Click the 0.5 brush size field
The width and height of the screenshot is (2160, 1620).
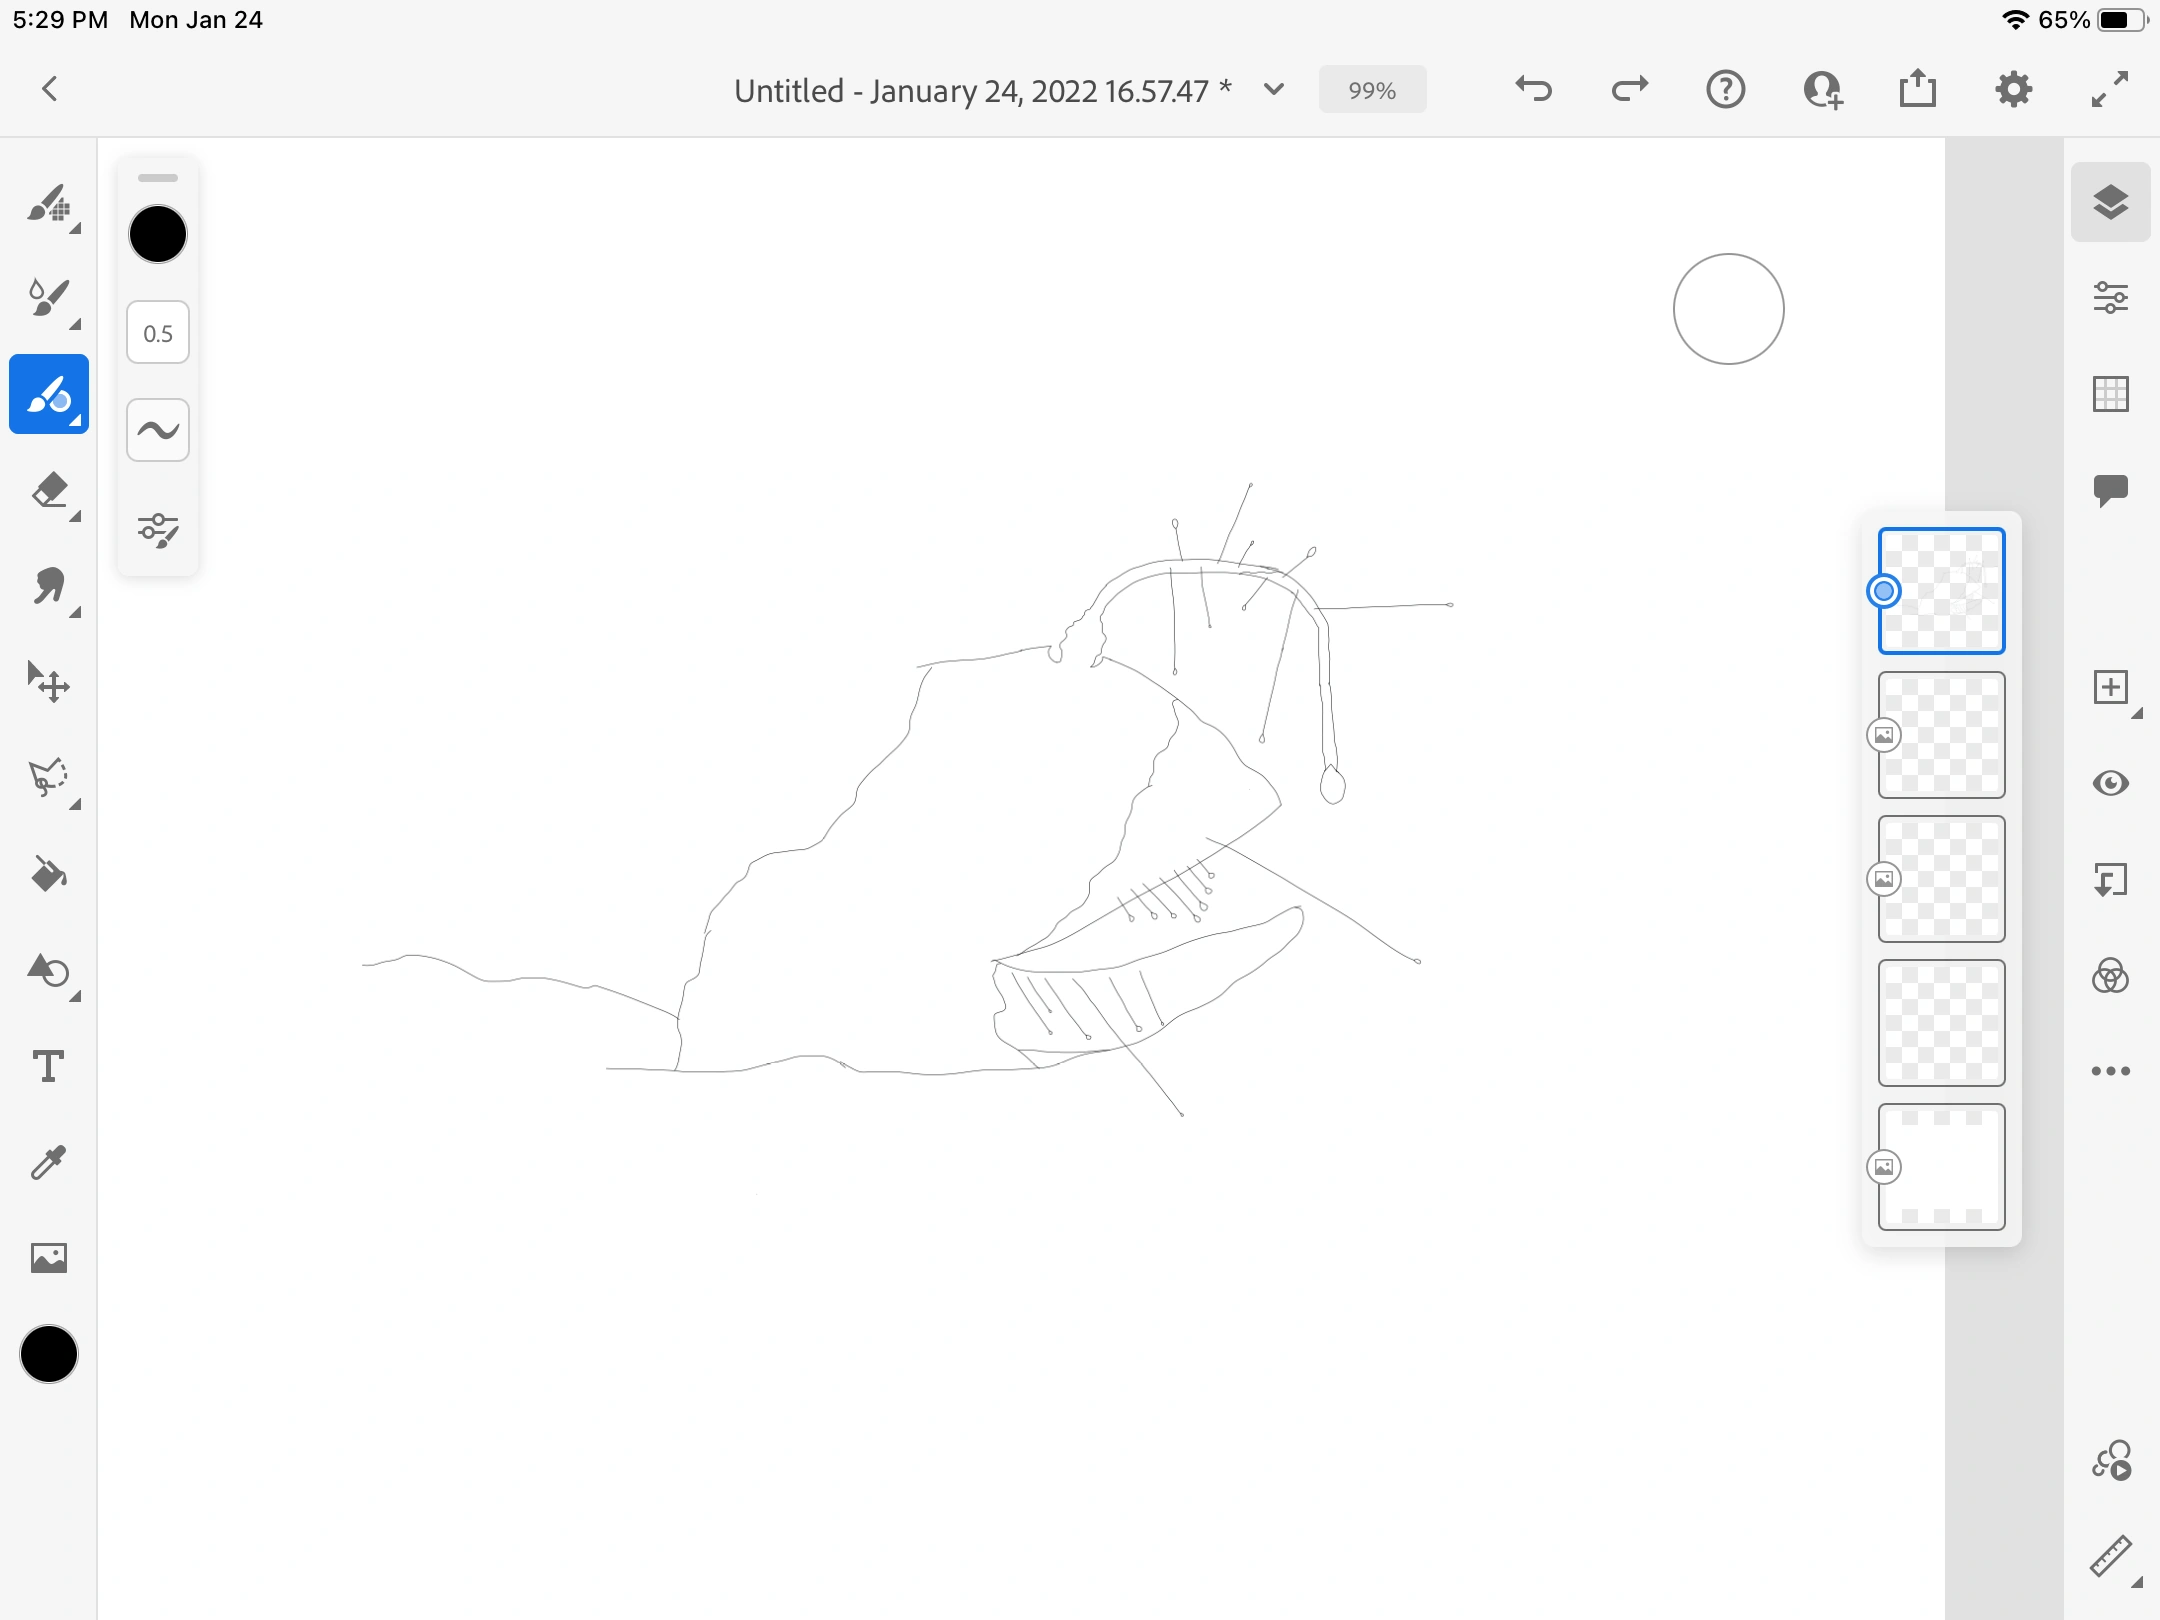tap(158, 333)
